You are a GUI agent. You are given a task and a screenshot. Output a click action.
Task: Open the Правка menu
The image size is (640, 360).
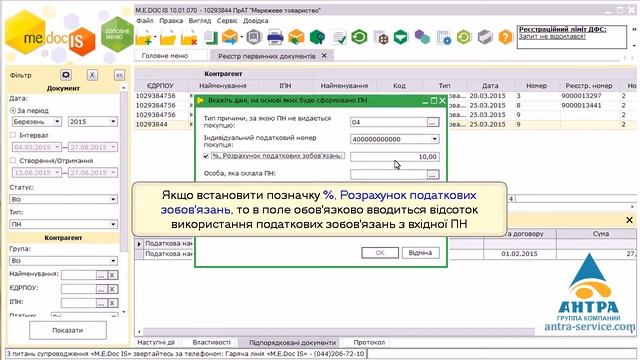171,20
